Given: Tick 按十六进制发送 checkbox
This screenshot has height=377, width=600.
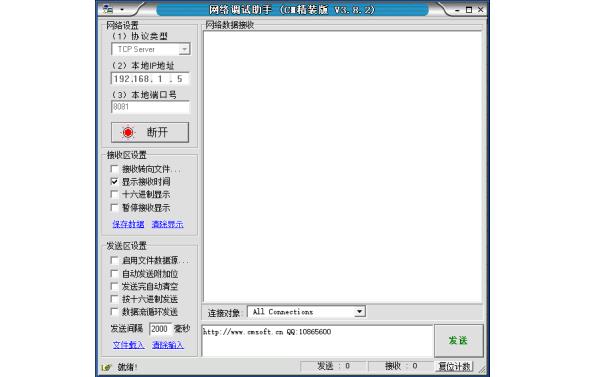Looking at the screenshot, I should 114,299.
